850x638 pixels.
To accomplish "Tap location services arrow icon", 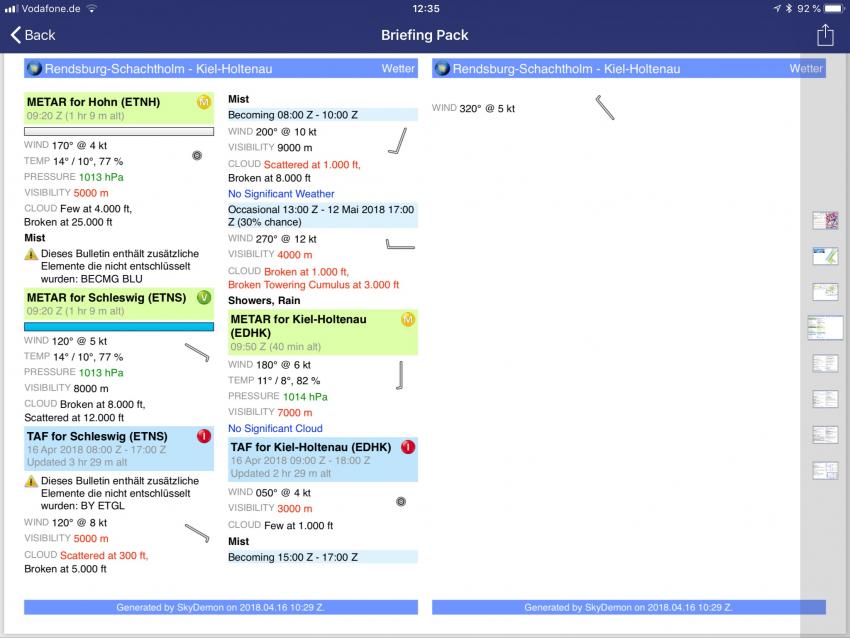I will pyautogui.click(x=777, y=8).
